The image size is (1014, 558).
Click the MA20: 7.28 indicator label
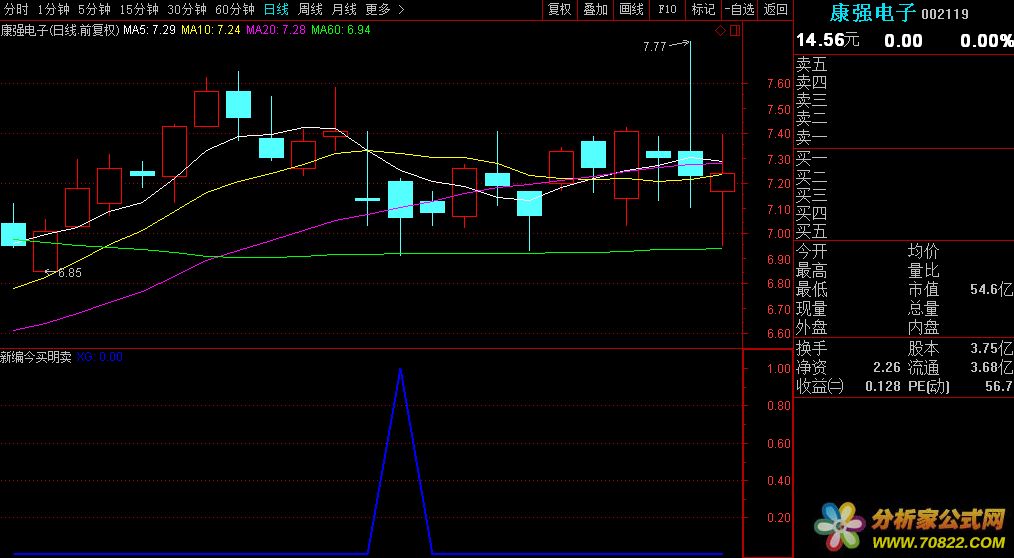[276, 30]
